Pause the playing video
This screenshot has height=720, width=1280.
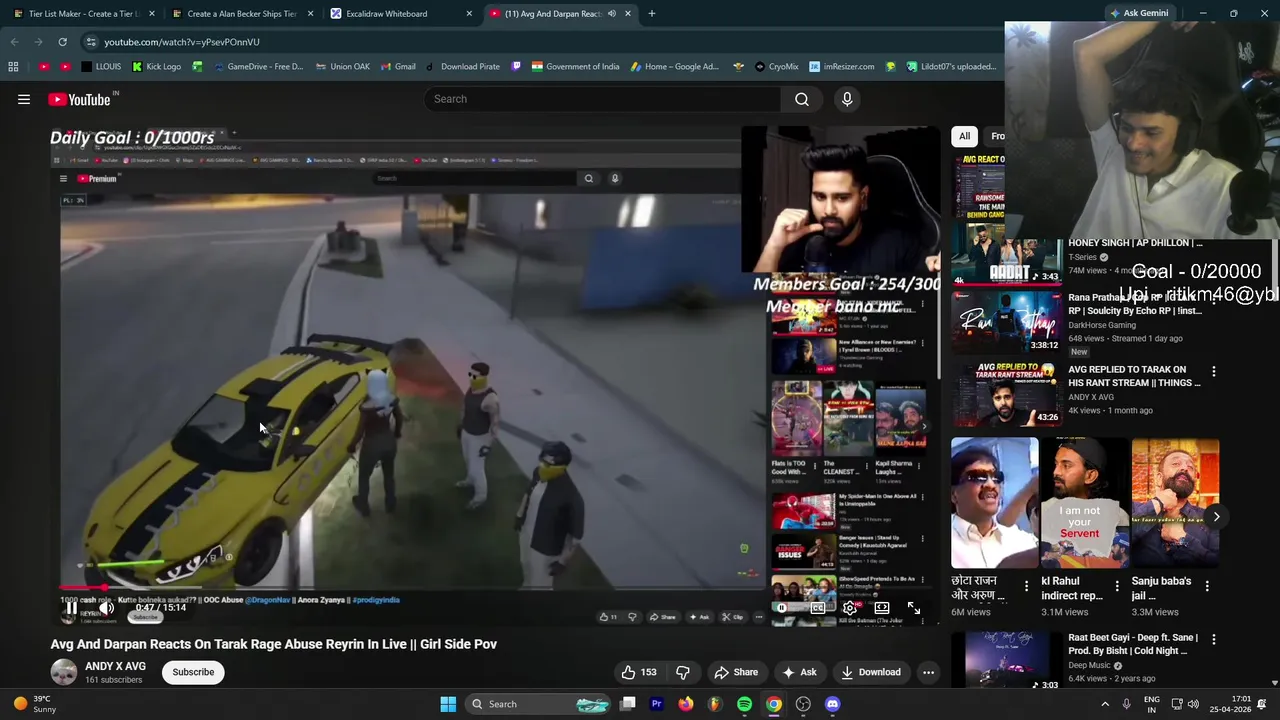[x=72, y=607]
